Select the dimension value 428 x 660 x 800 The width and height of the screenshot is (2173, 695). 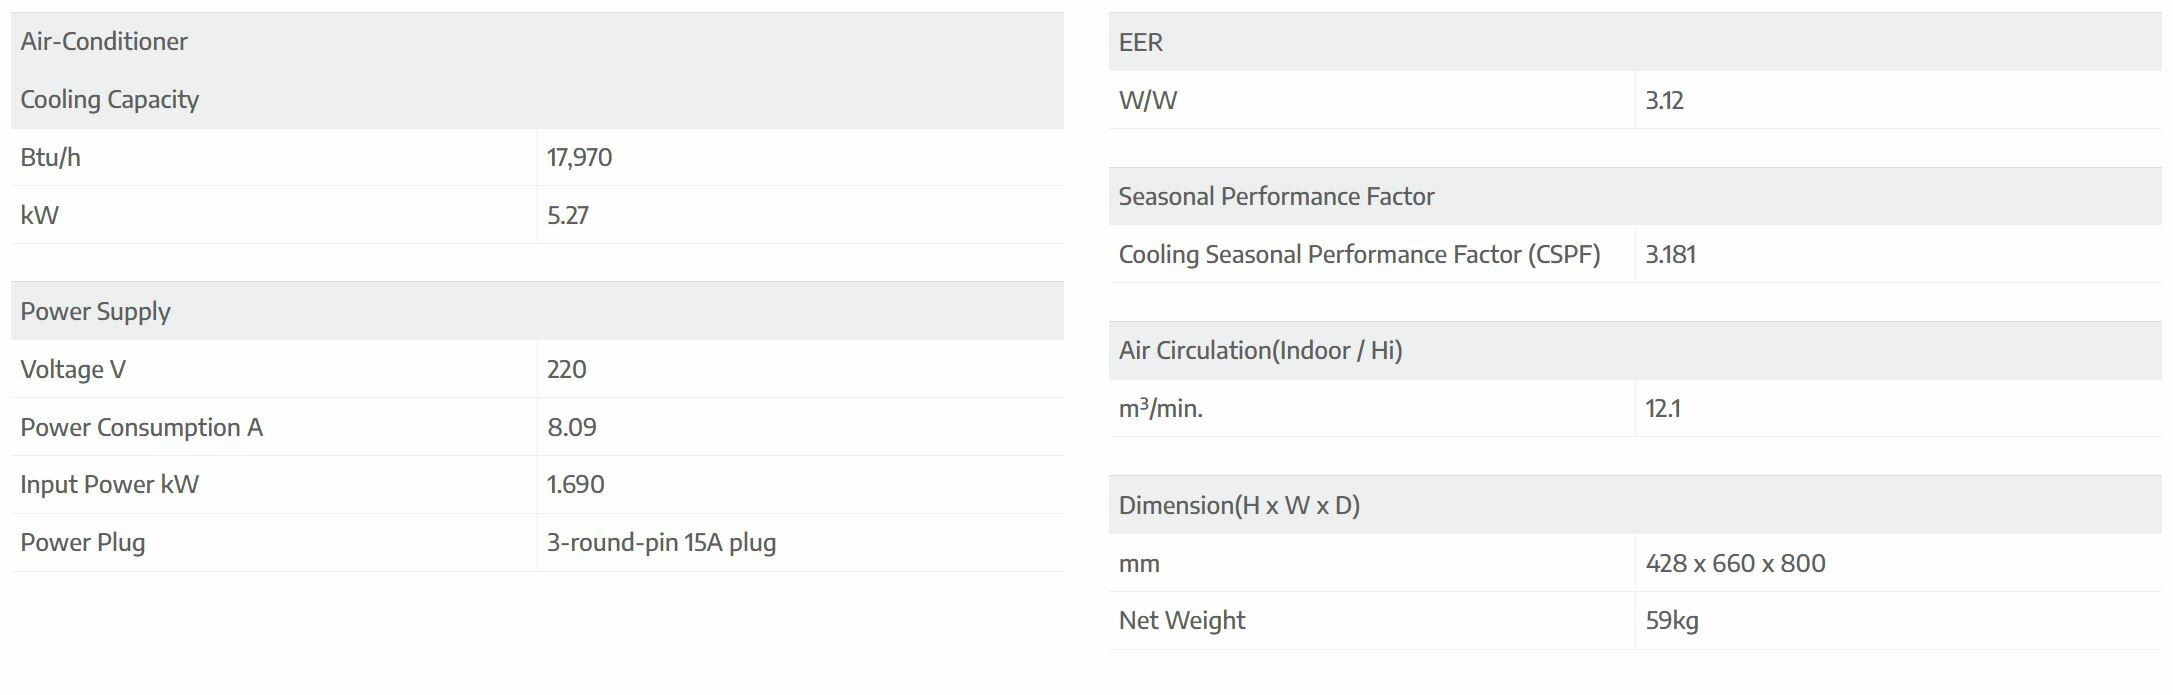[1735, 564]
